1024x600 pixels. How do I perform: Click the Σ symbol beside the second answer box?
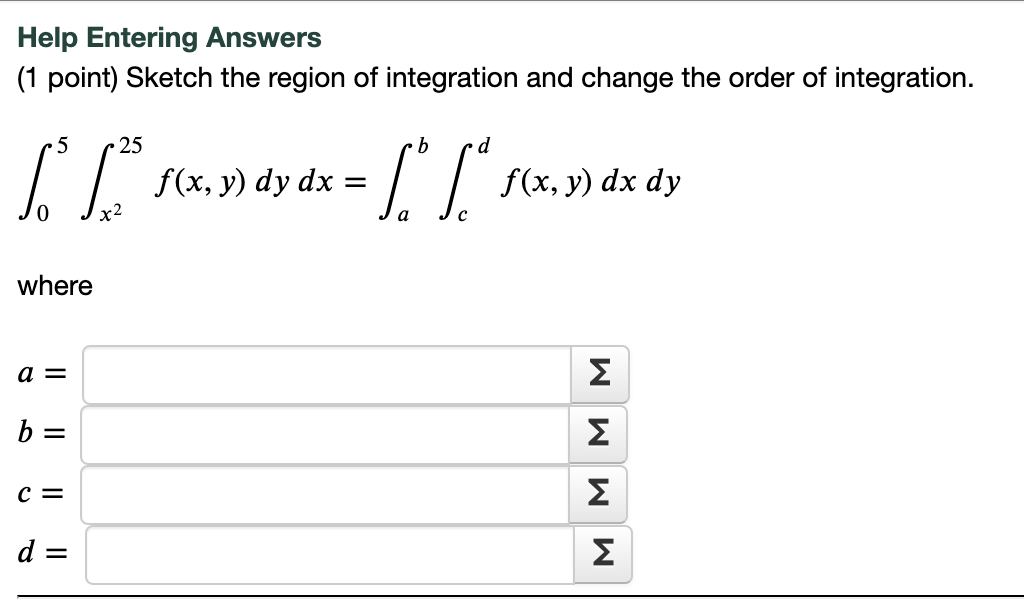click(600, 434)
